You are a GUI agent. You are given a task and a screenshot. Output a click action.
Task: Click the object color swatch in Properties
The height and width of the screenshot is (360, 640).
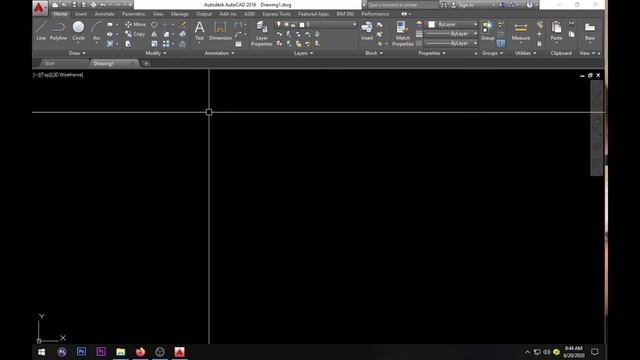click(x=431, y=24)
